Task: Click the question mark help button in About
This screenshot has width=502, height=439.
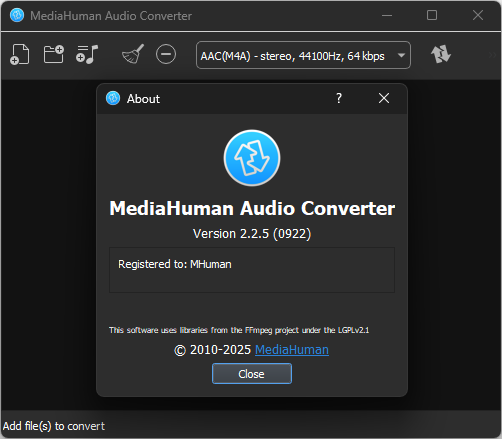Action: 339,98
